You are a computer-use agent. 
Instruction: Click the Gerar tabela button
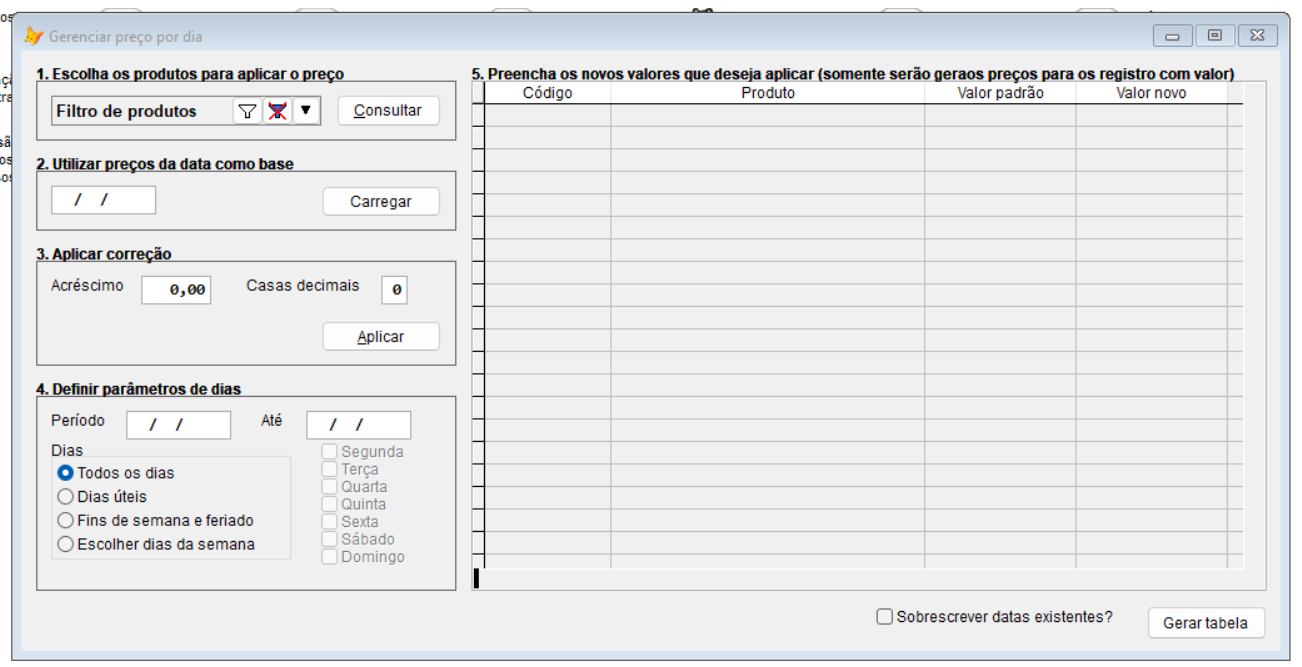point(1205,623)
